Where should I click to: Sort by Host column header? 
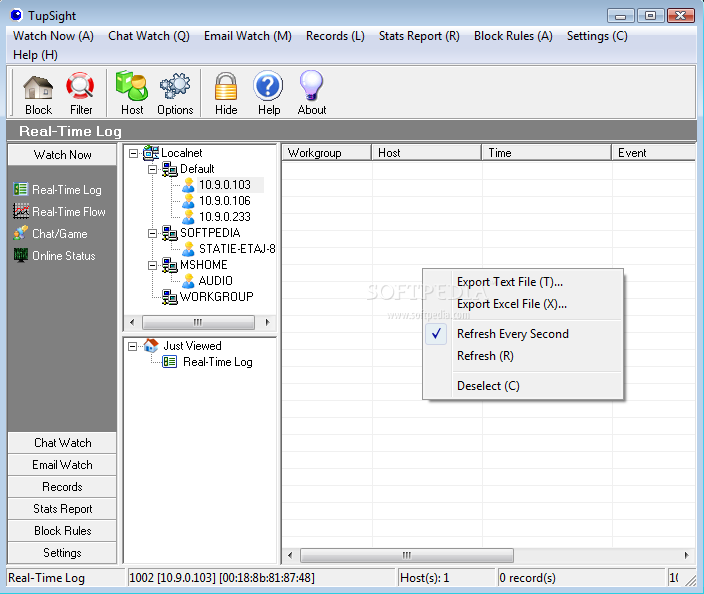pos(427,153)
